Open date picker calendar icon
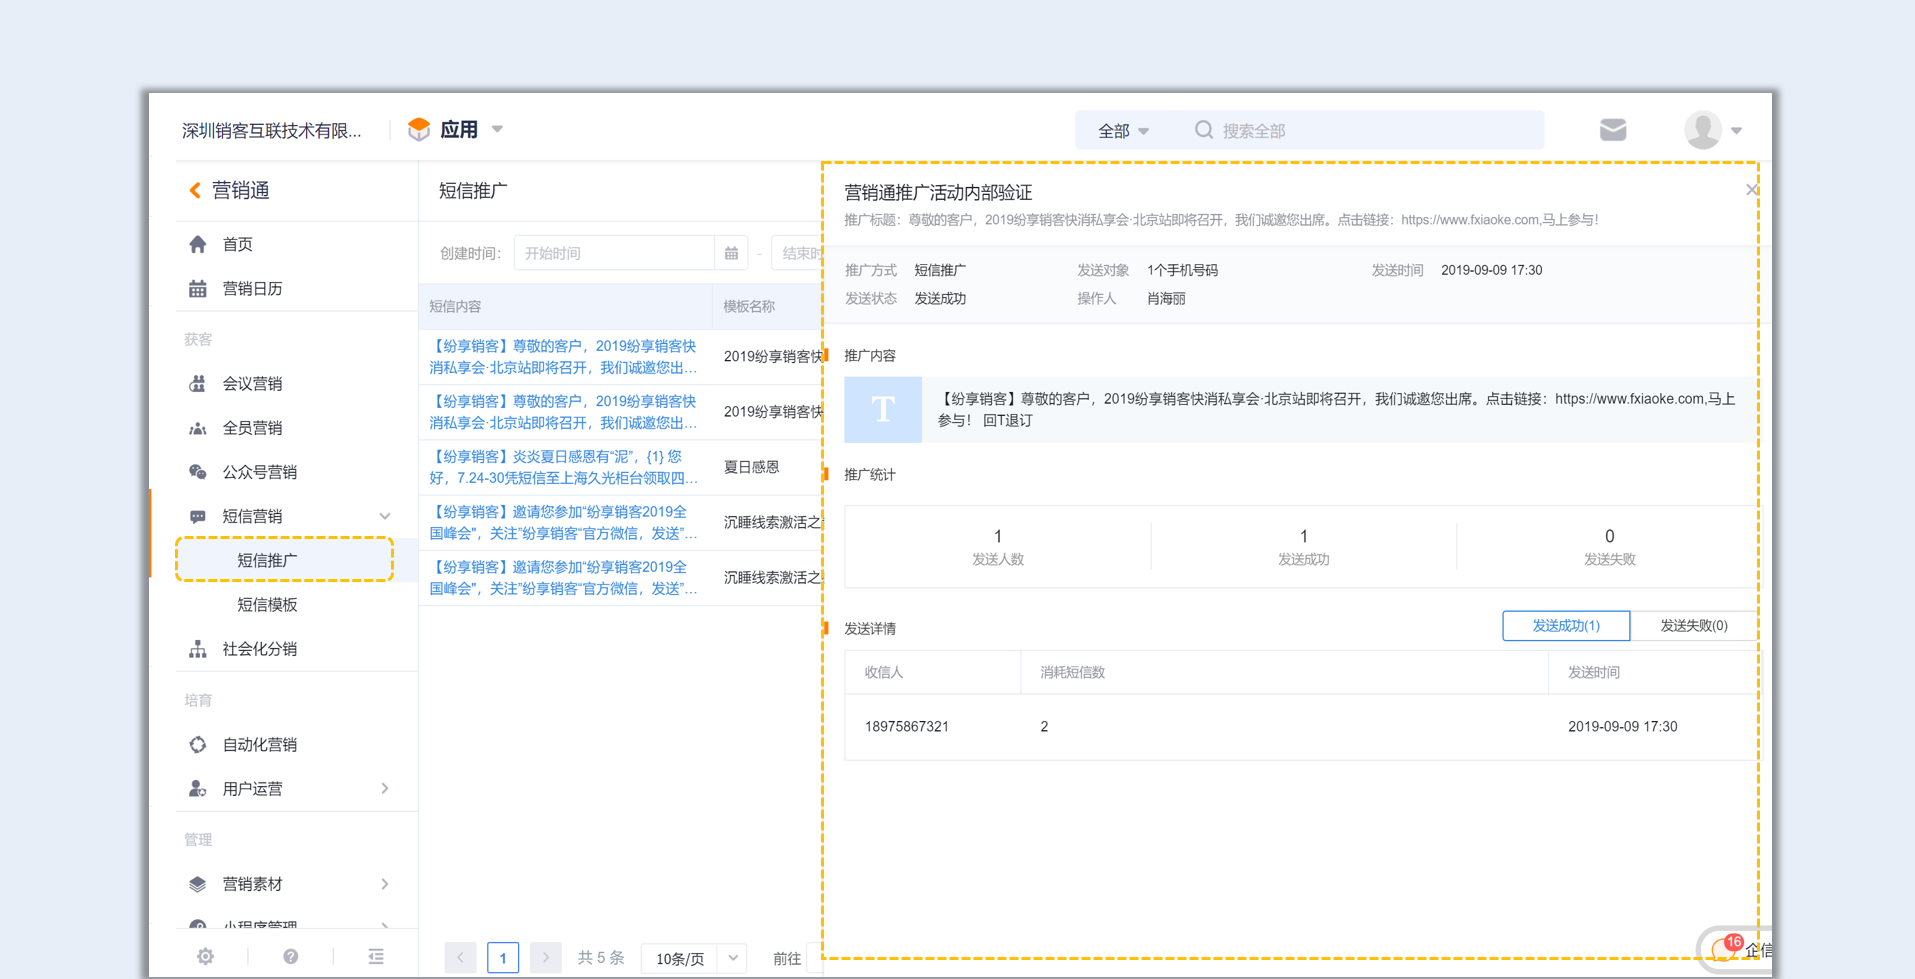The width and height of the screenshot is (1915, 979). pos(731,253)
